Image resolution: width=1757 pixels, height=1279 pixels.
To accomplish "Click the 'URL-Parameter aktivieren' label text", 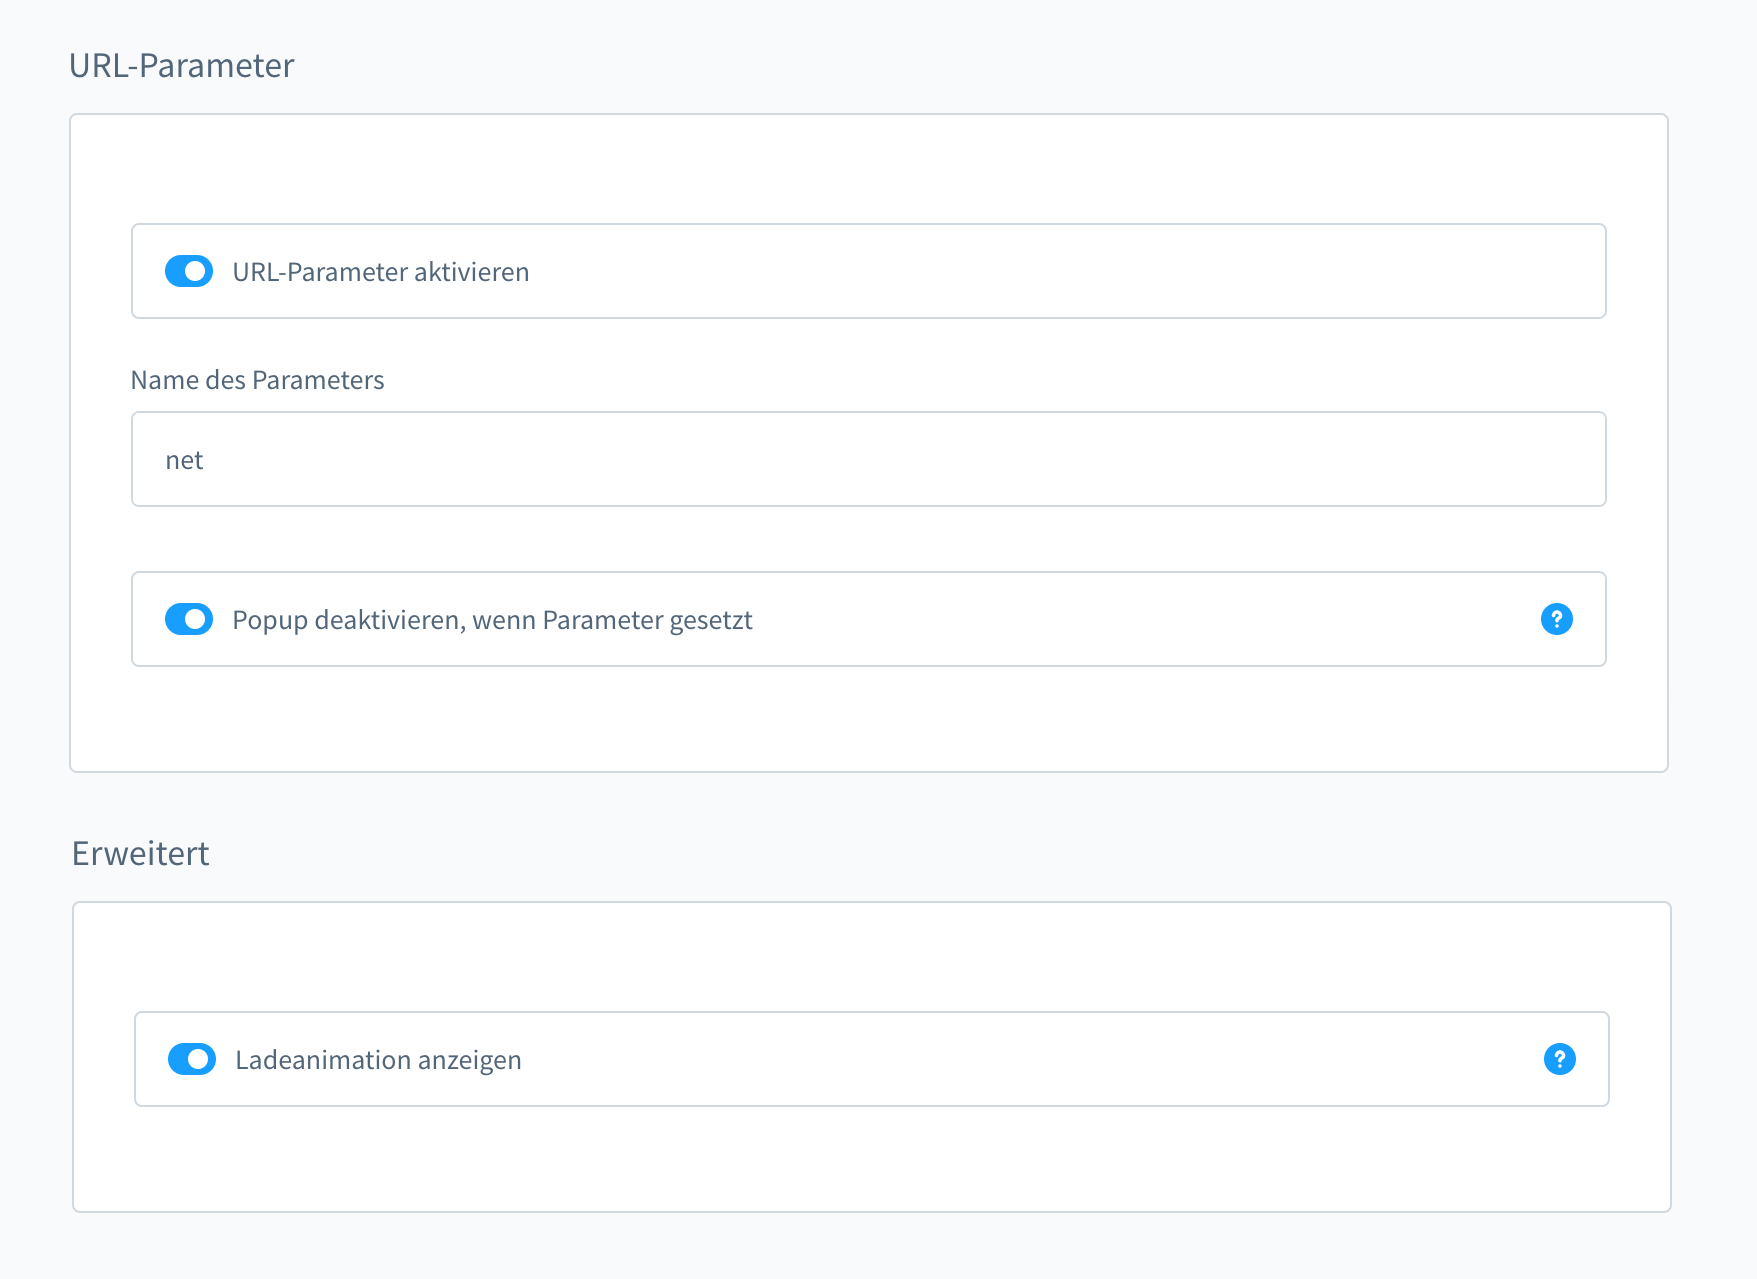I will (x=380, y=272).
